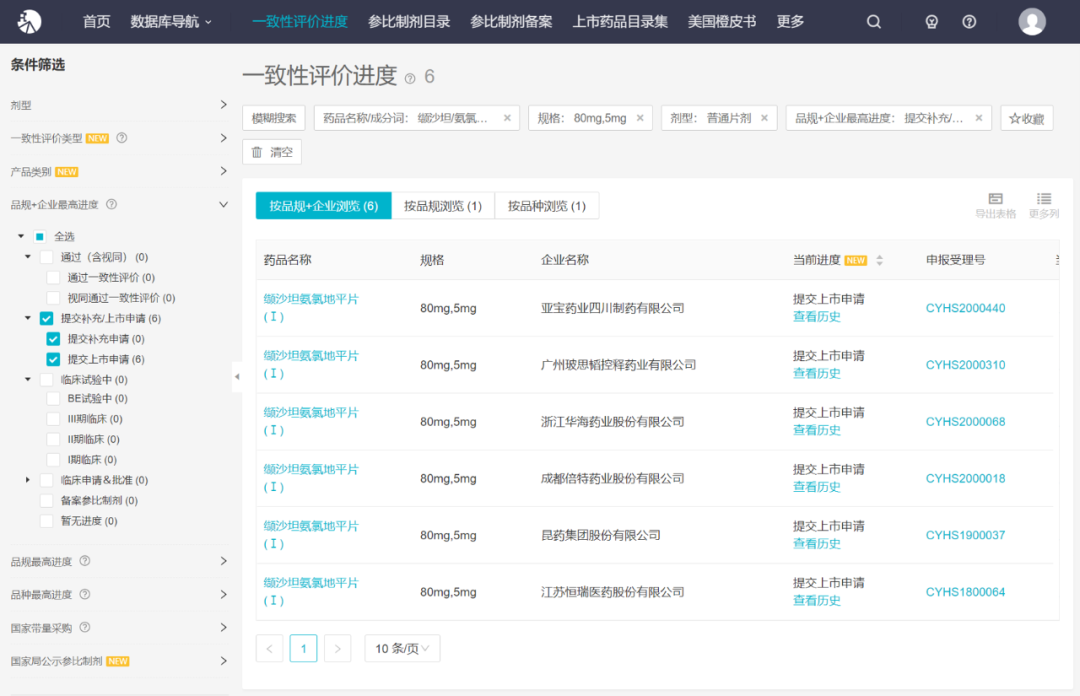Toggle the 全选 checkbox
The image size is (1080, 696).
point(40,236)
